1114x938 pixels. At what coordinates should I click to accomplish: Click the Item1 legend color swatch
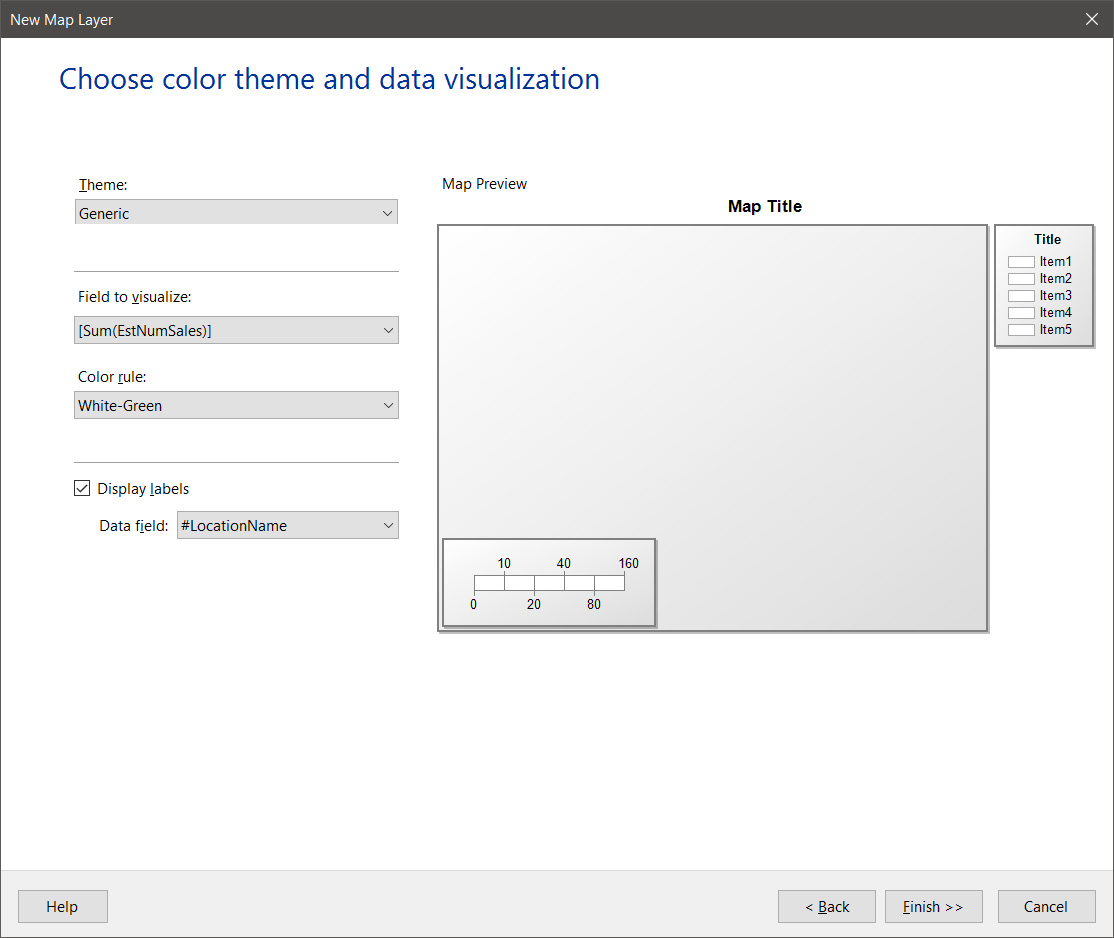pyautogui.click(x=1021, y=262)
